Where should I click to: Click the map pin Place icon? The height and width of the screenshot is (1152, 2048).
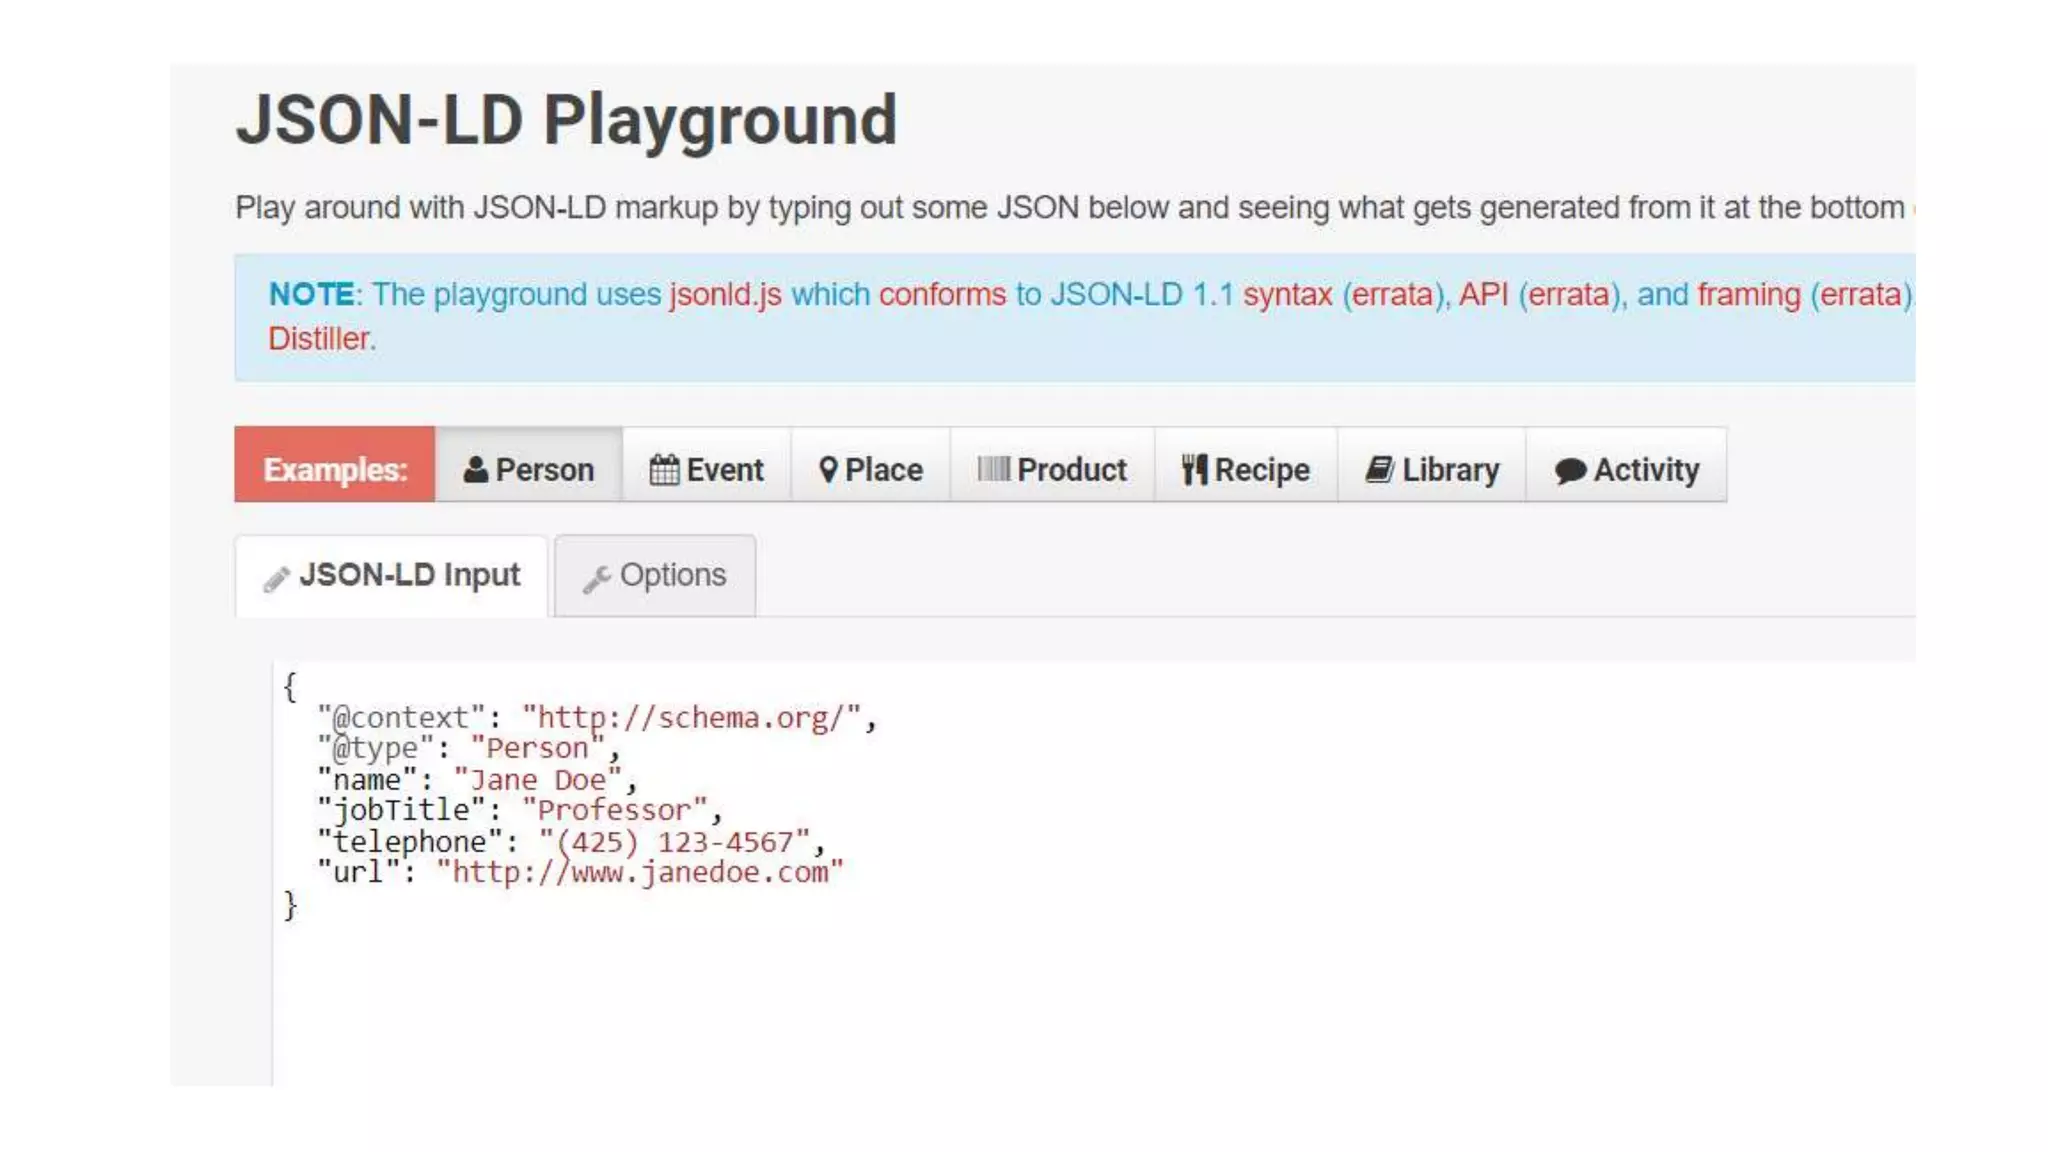click(x=828, y=469)
